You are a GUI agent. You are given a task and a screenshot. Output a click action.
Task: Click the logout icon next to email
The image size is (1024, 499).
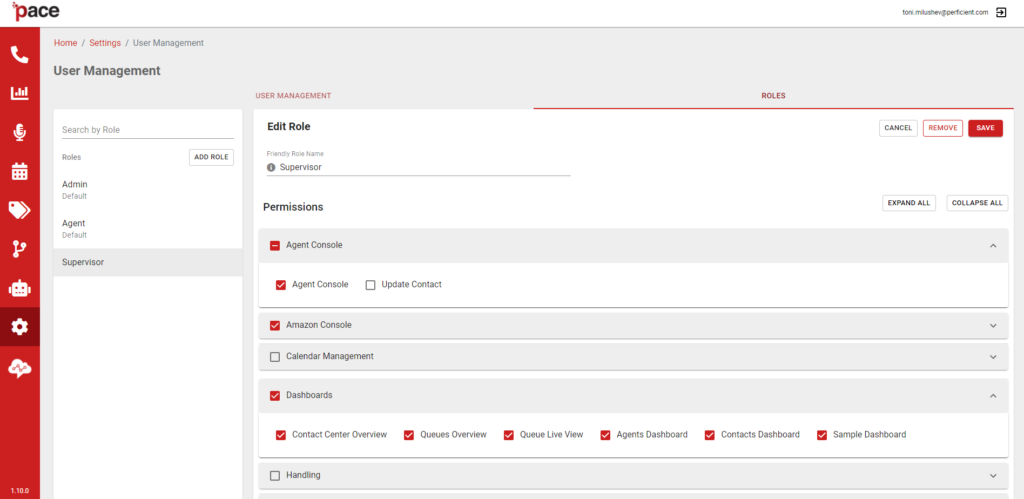tap(1000, 12)
